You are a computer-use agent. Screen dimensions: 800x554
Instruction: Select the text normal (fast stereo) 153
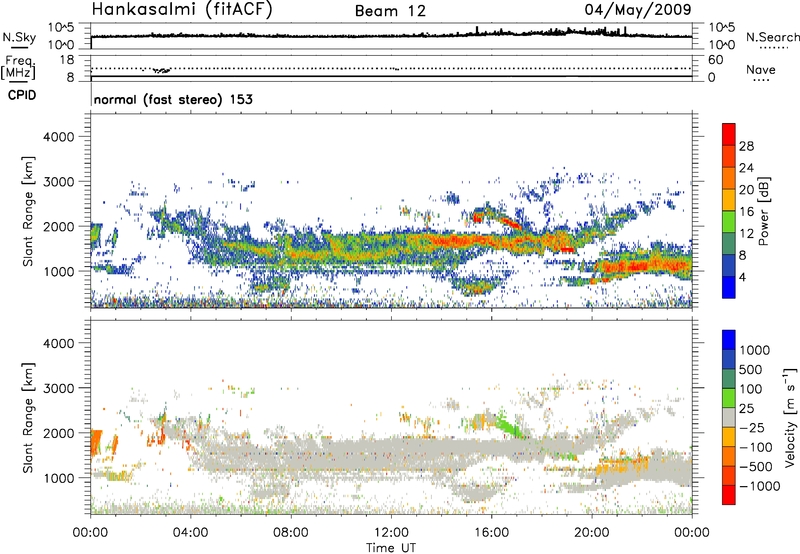[173, 99]
